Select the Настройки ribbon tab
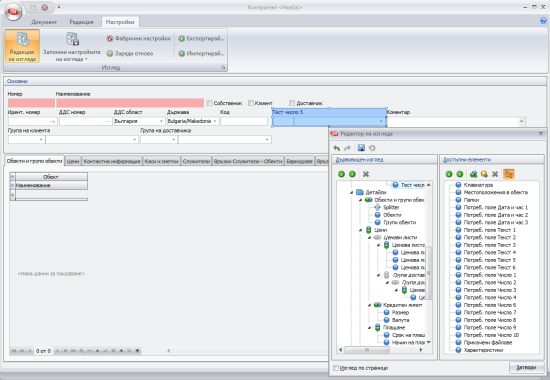Screen dimensions: 550x380 [120, 22]
